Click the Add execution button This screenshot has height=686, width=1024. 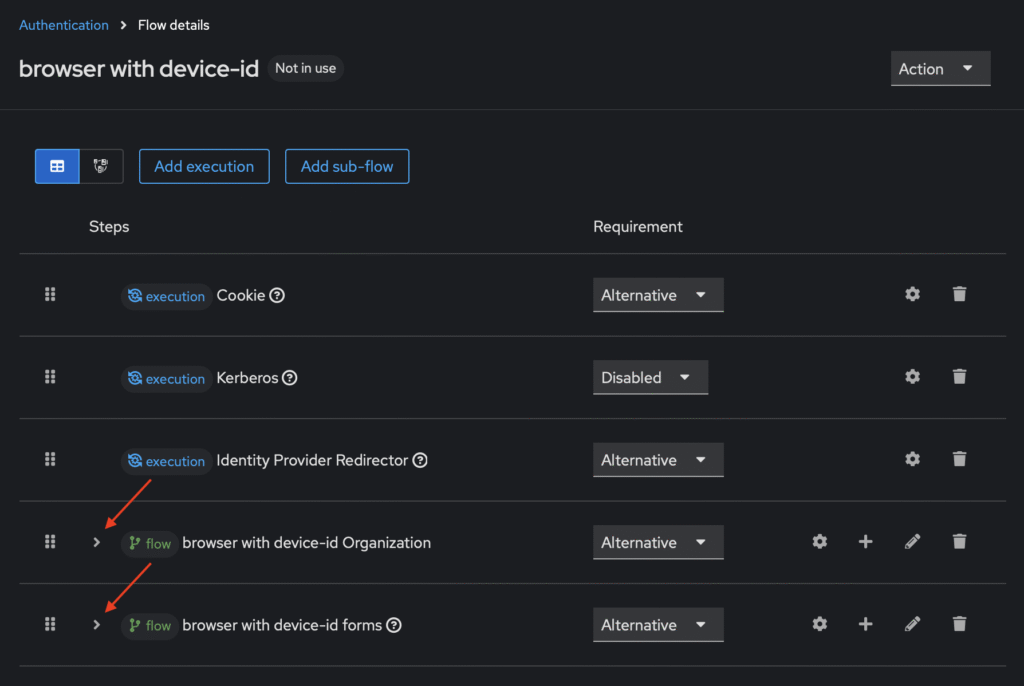tap(204, 166)
